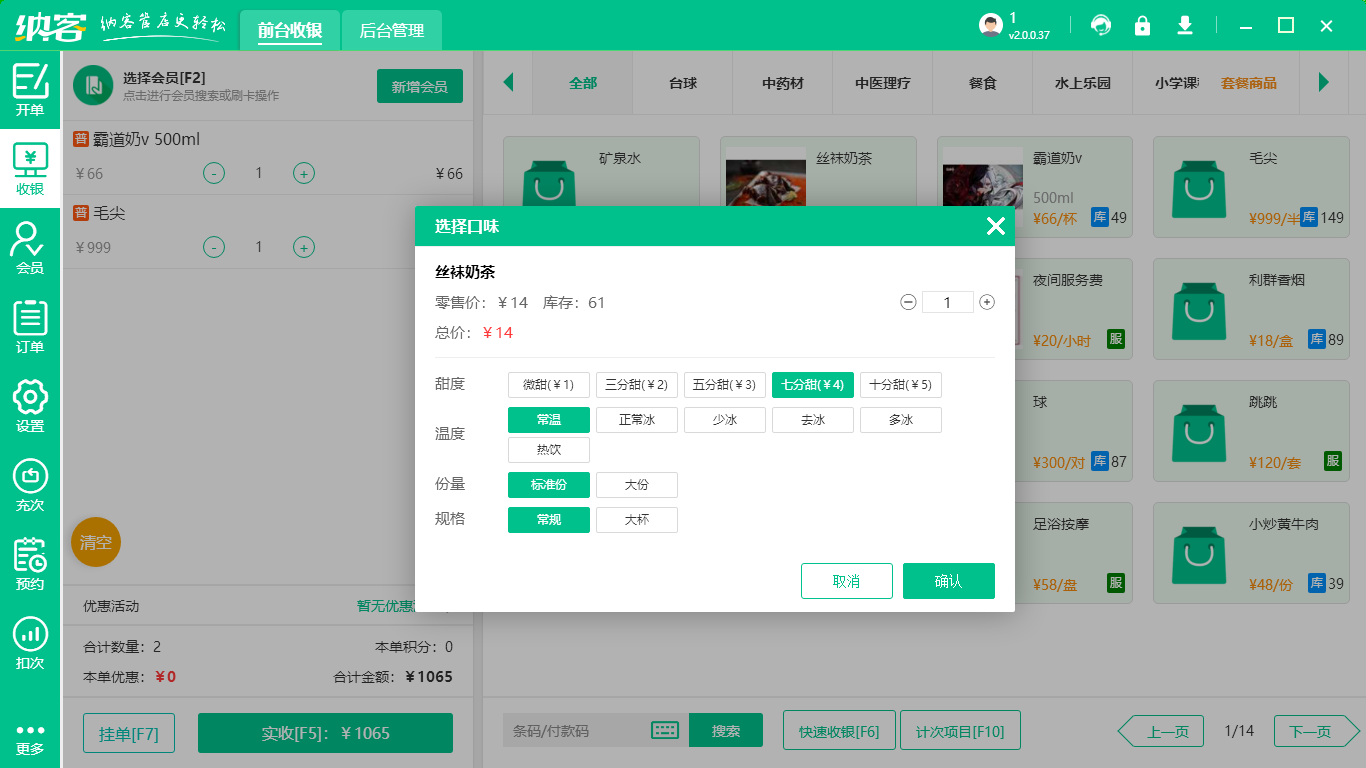Select the 充次 sidebar icon
The width and height of the screenshot is (1366, 768).
[x=30, y=485]
